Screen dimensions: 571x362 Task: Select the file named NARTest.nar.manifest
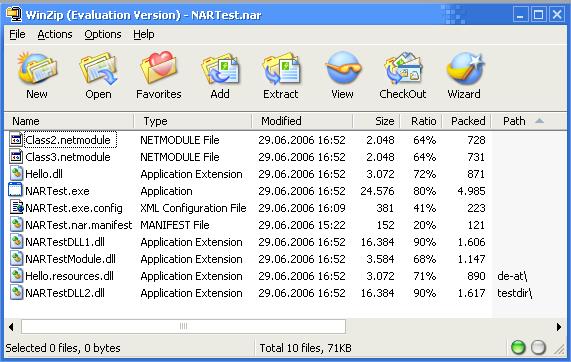coord(78,225)
